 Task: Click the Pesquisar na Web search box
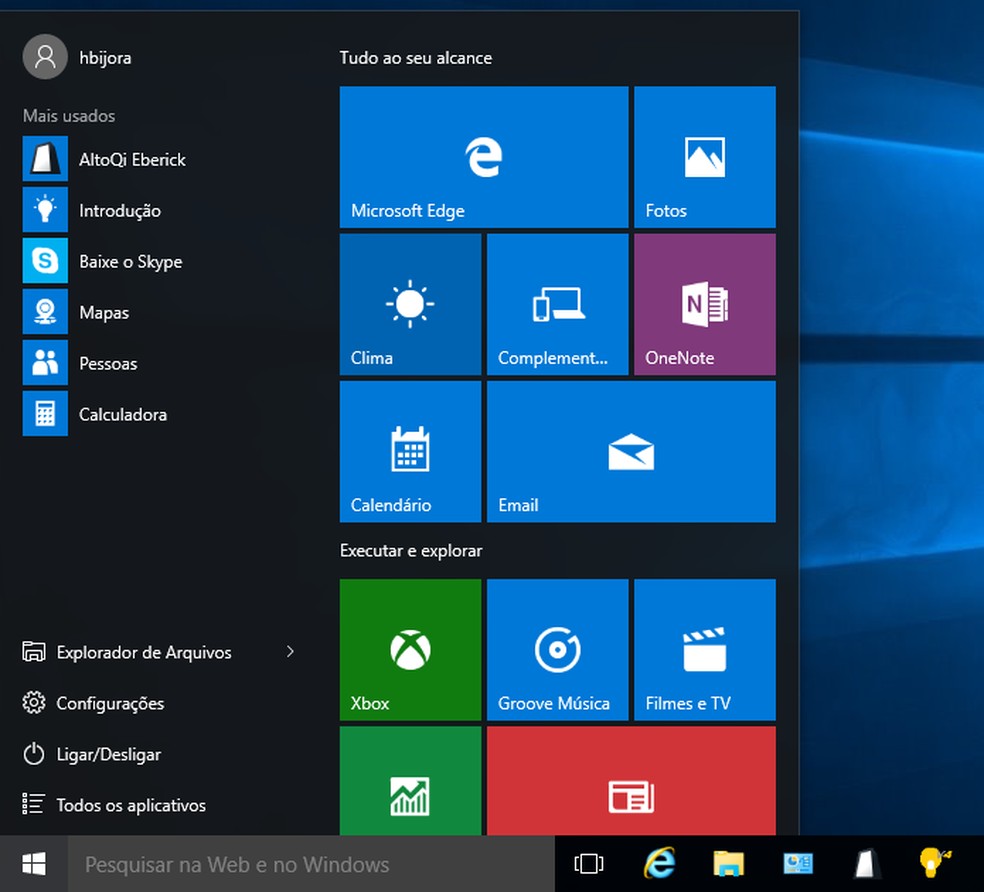pos(310,864)
